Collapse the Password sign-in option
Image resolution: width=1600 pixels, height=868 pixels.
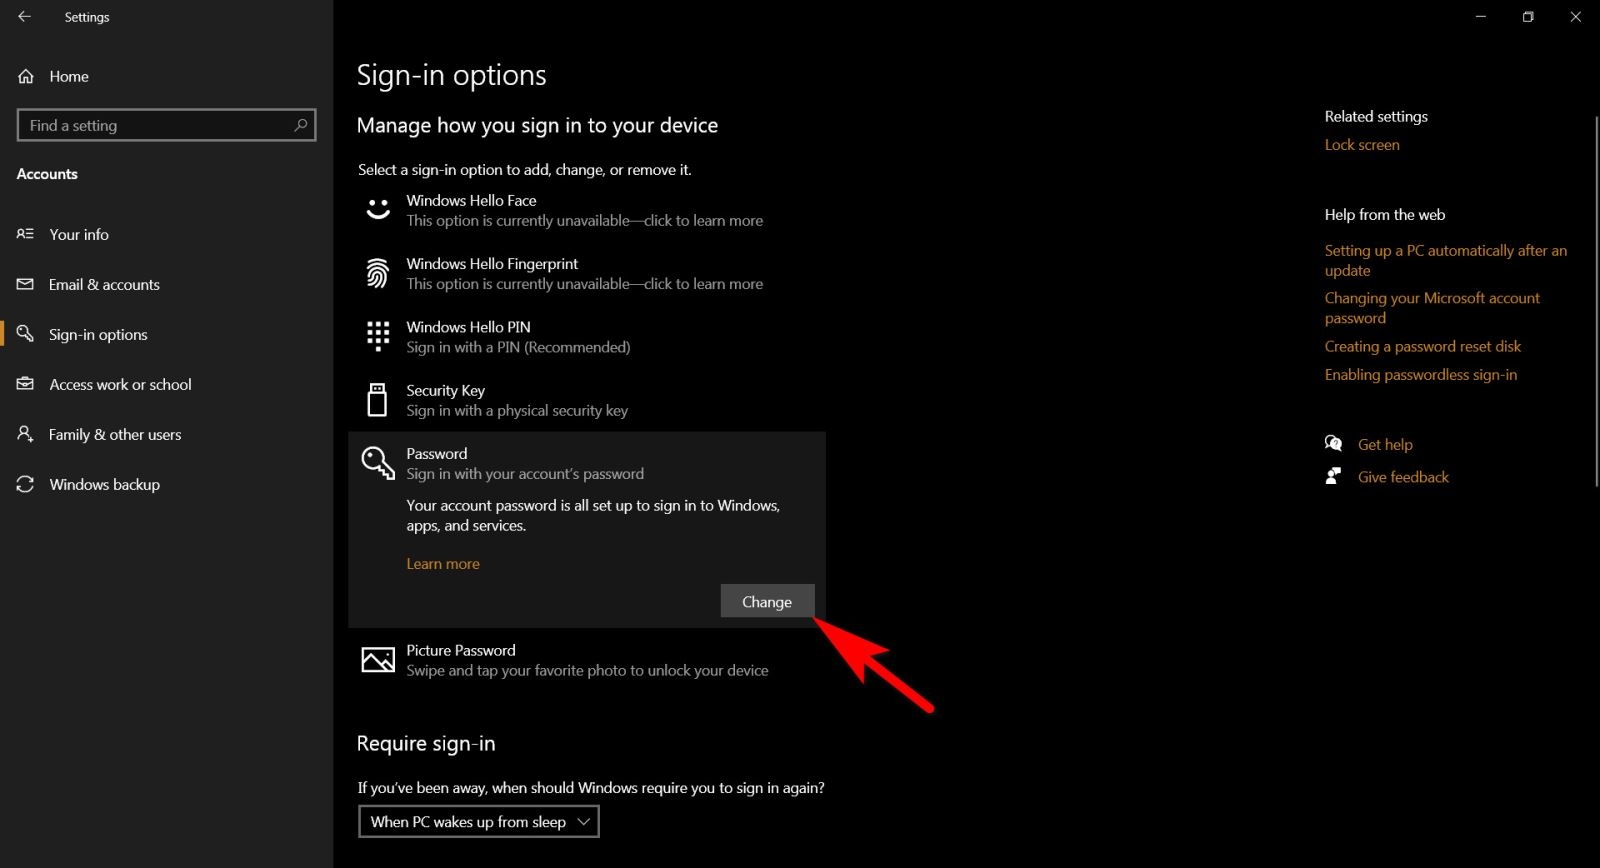(587, 463)
